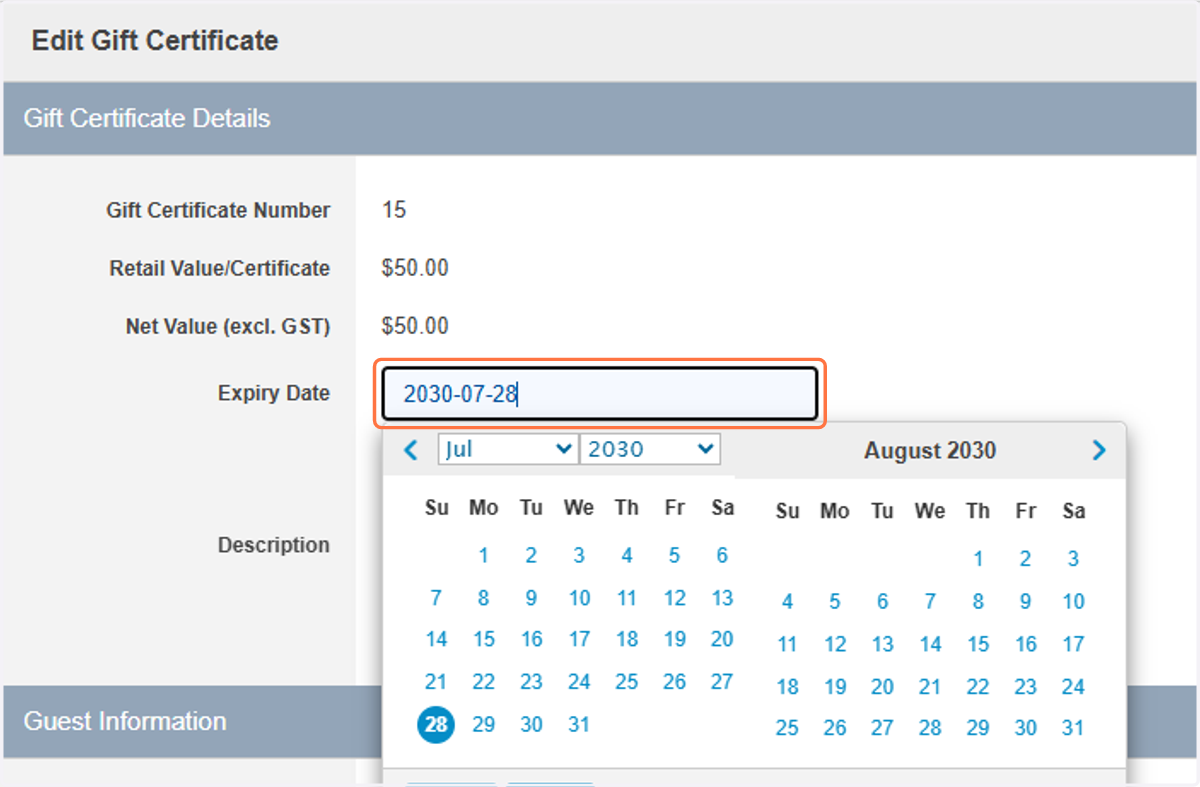This screenshot has height=787, width=1200.
Task: Select August 31 in the right calendar
Action: tap(1073, 728)
